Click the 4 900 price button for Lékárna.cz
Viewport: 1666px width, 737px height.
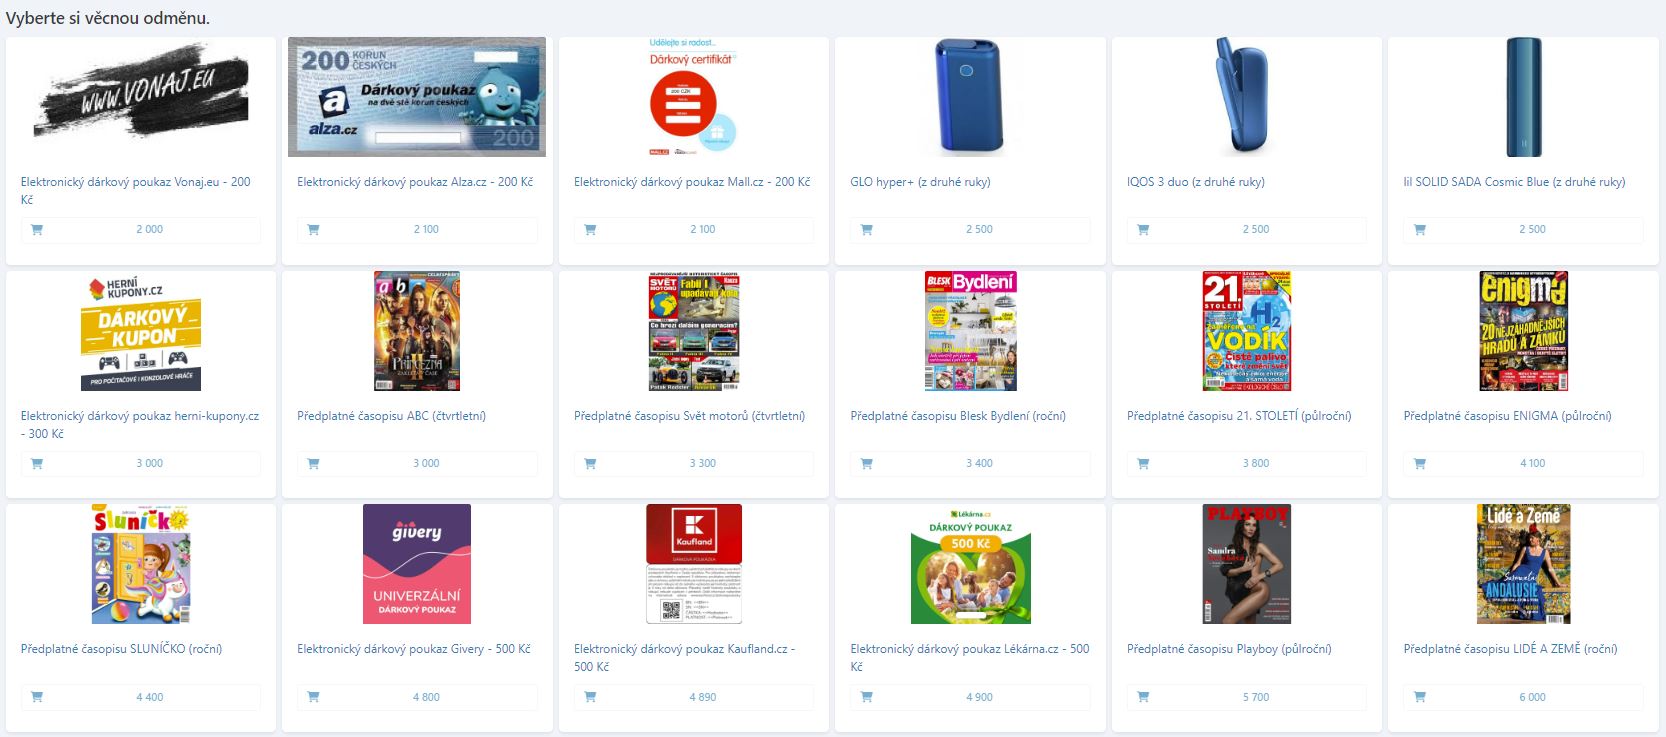(970, 698)
